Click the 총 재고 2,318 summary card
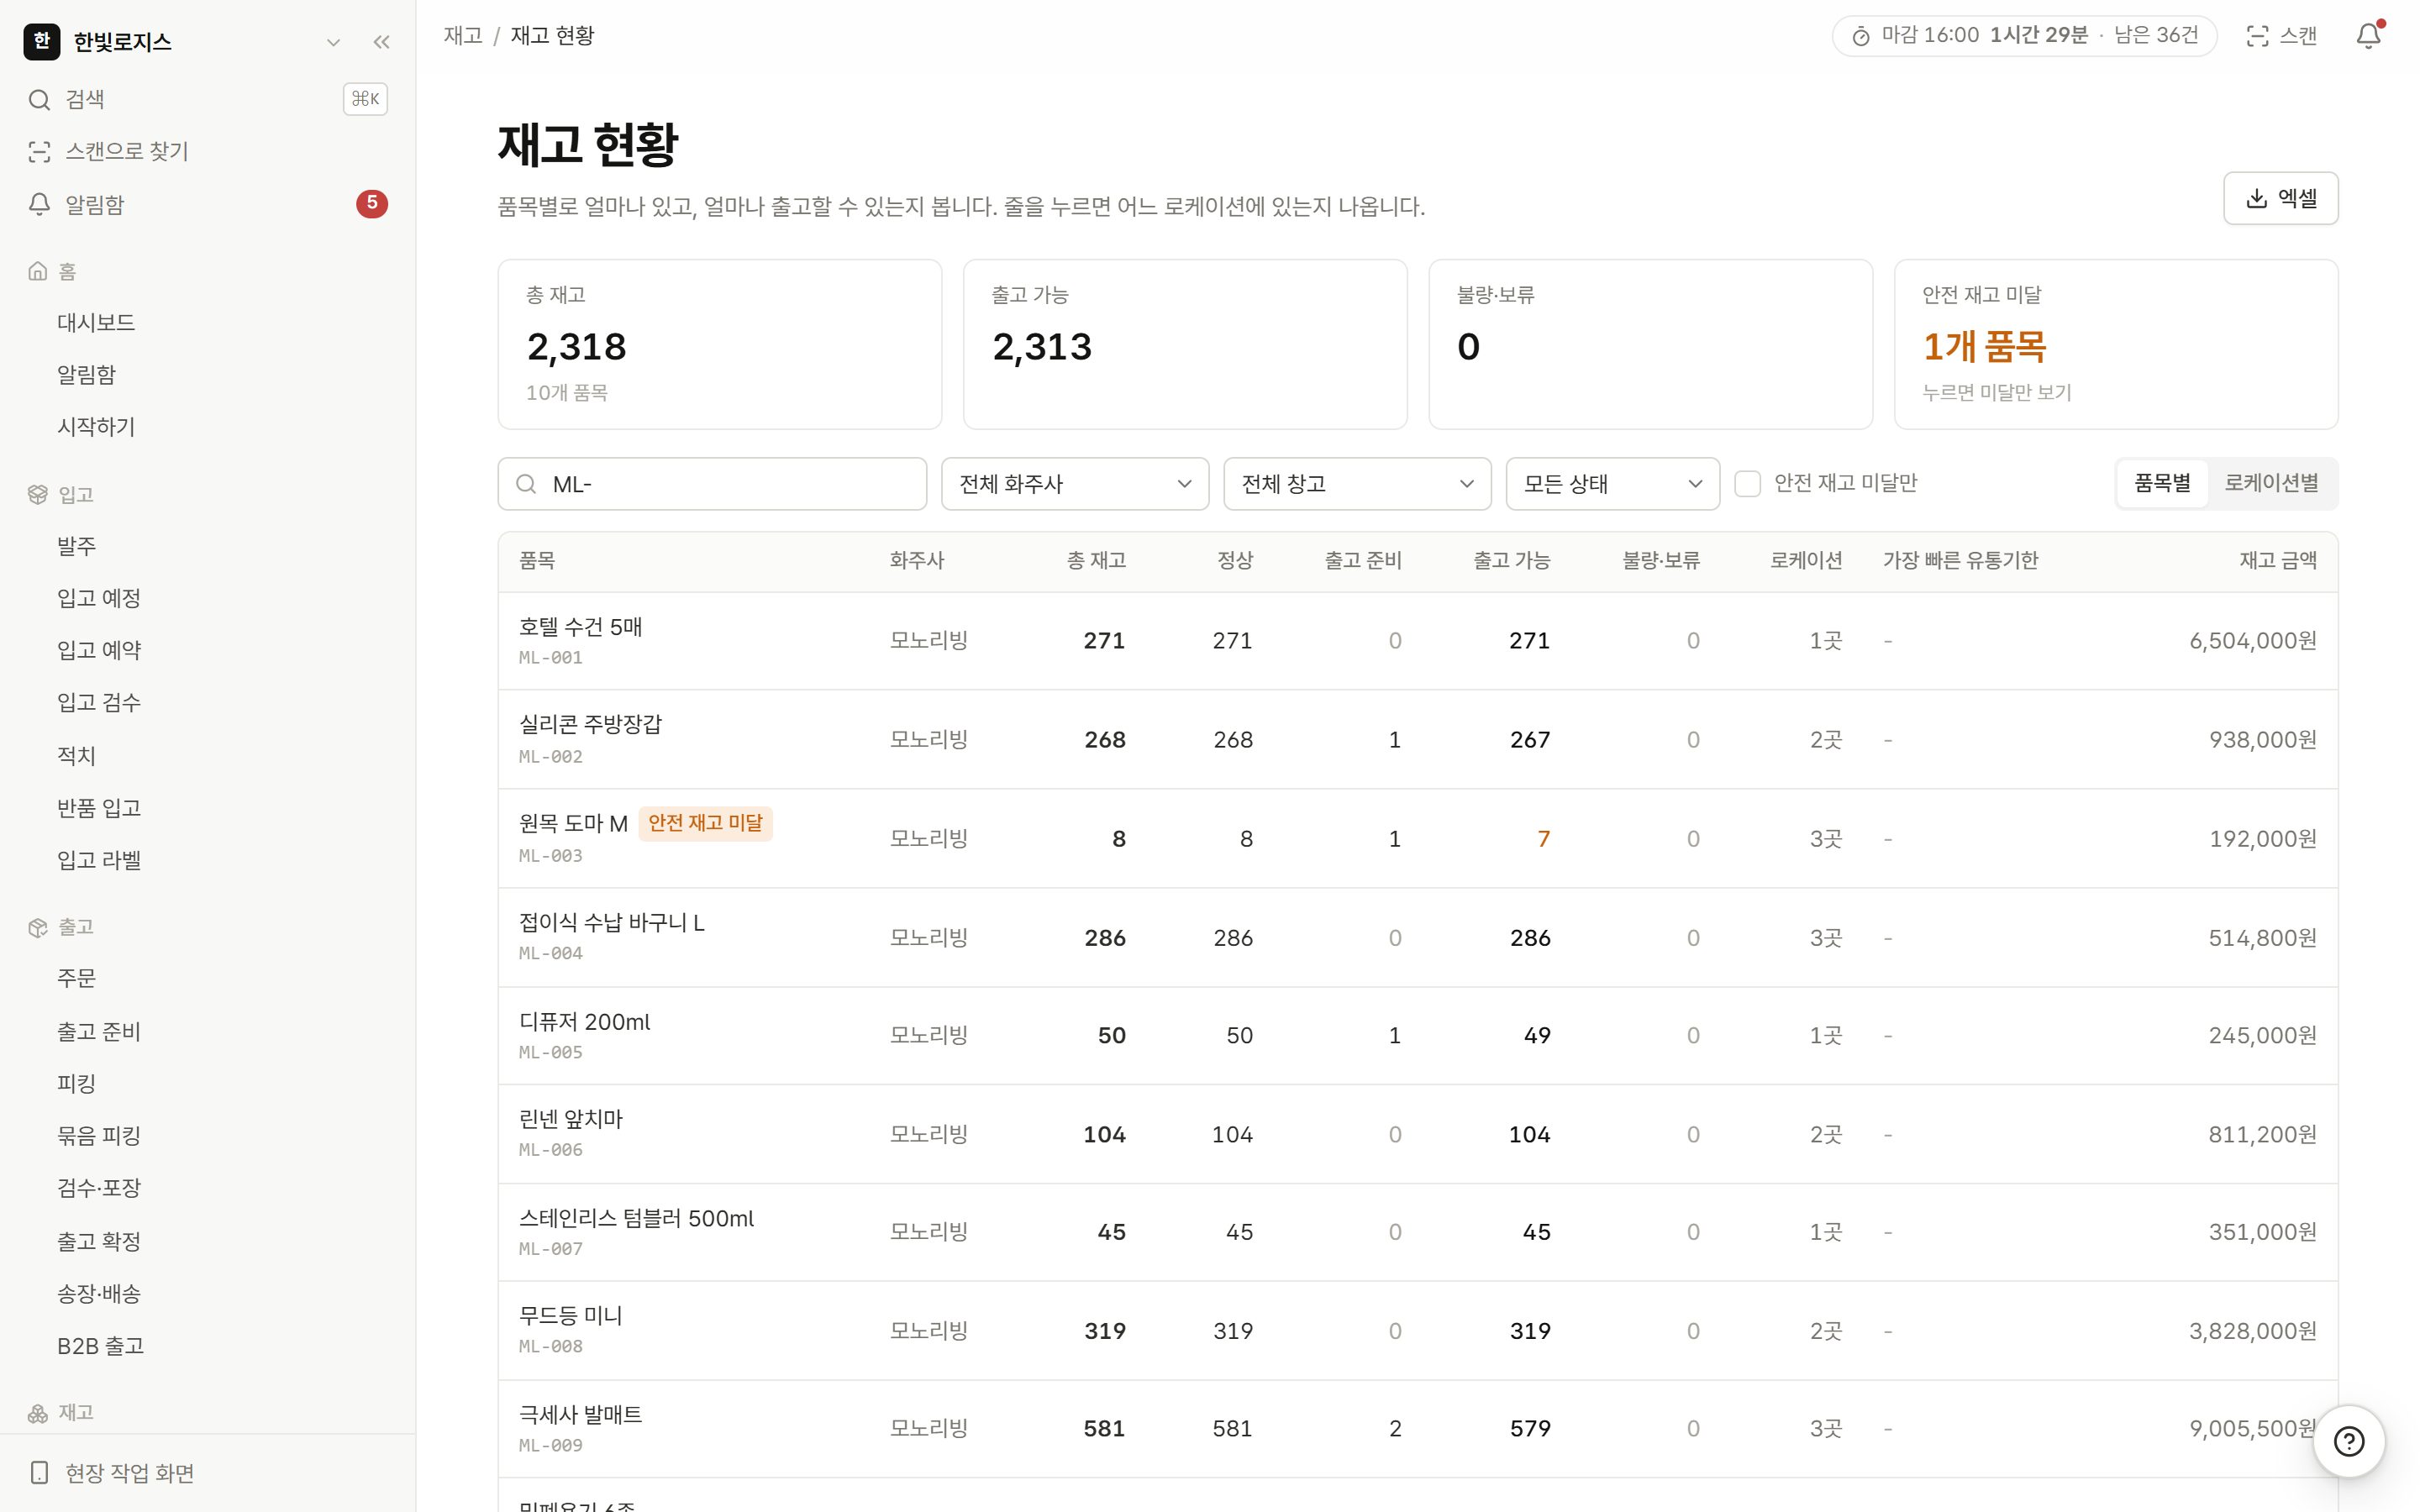 point(719,344)
